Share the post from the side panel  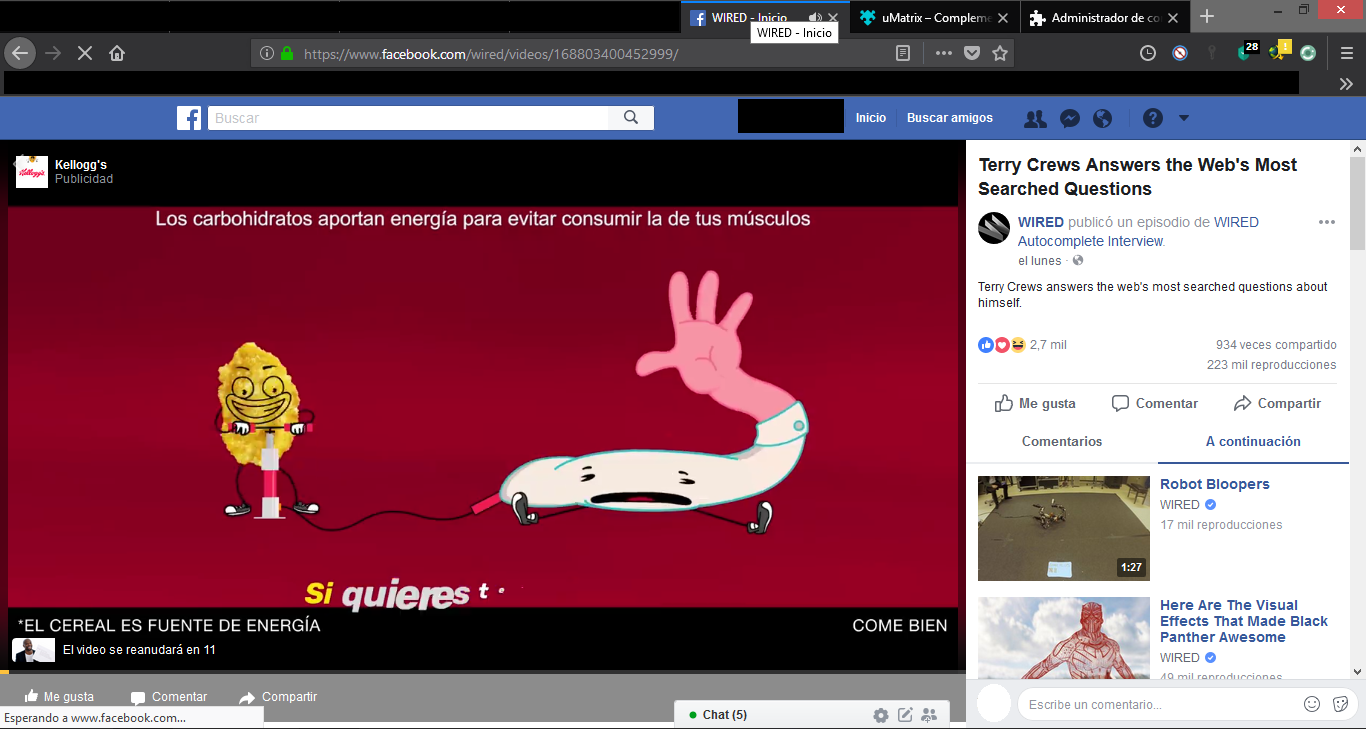coord(1277,404)
